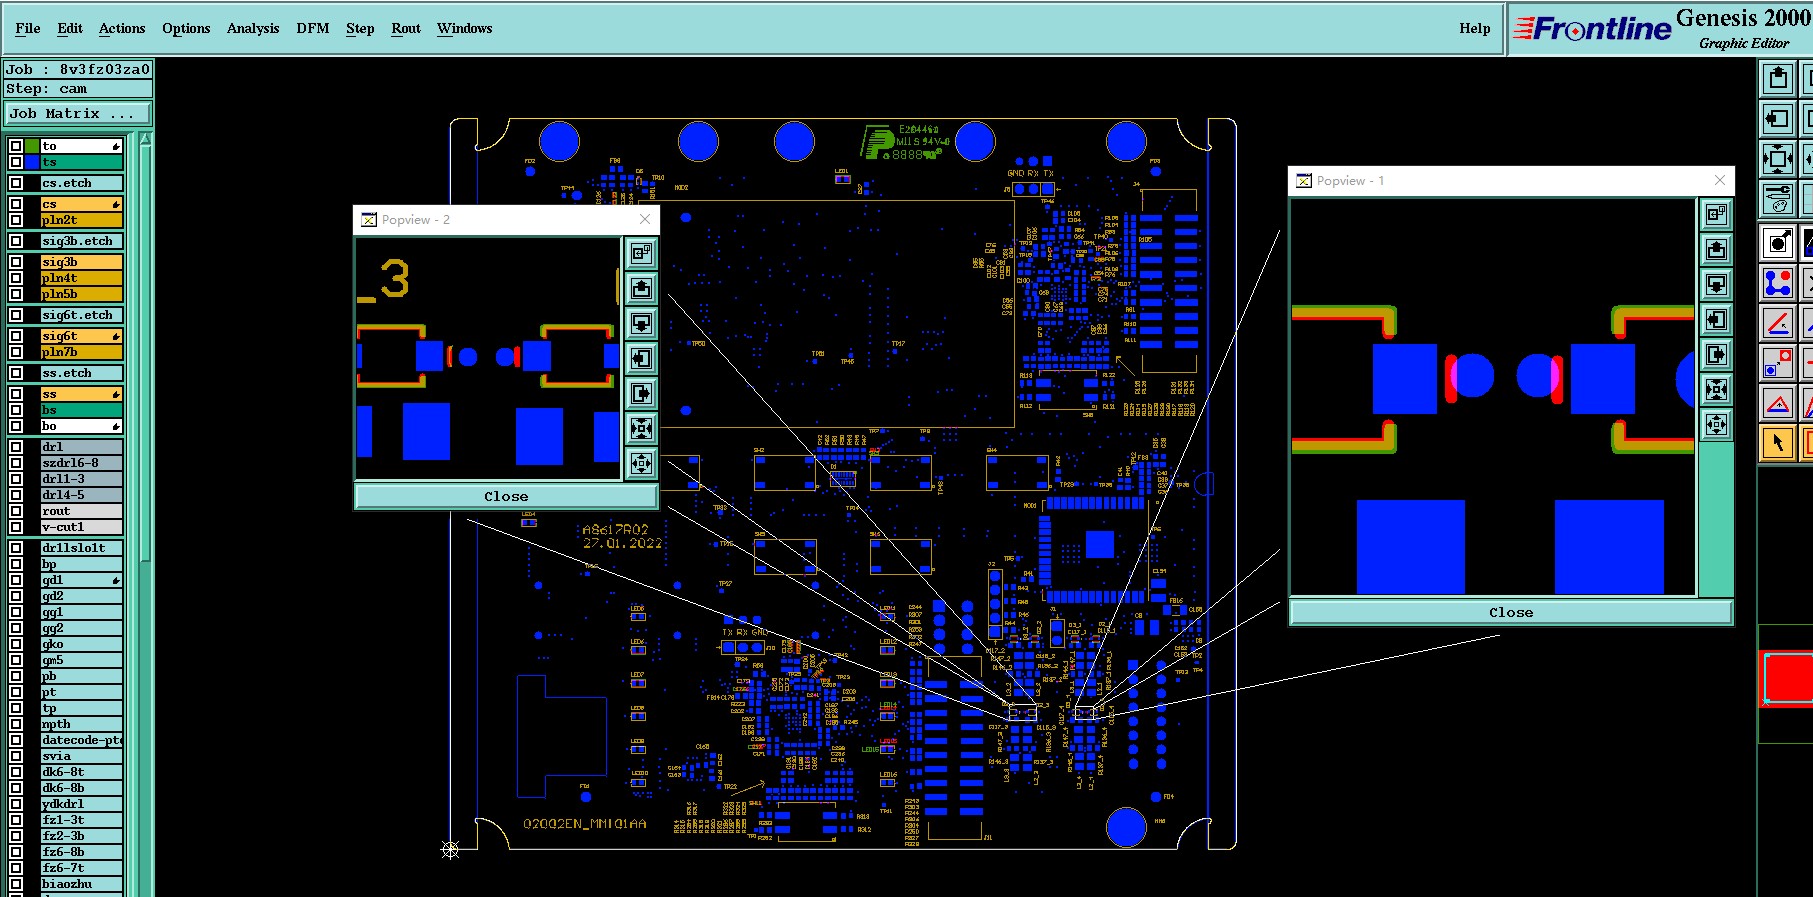Click zoom-home fit icon in main toolbar
1813x897 pixels.
click(1777, 159)
